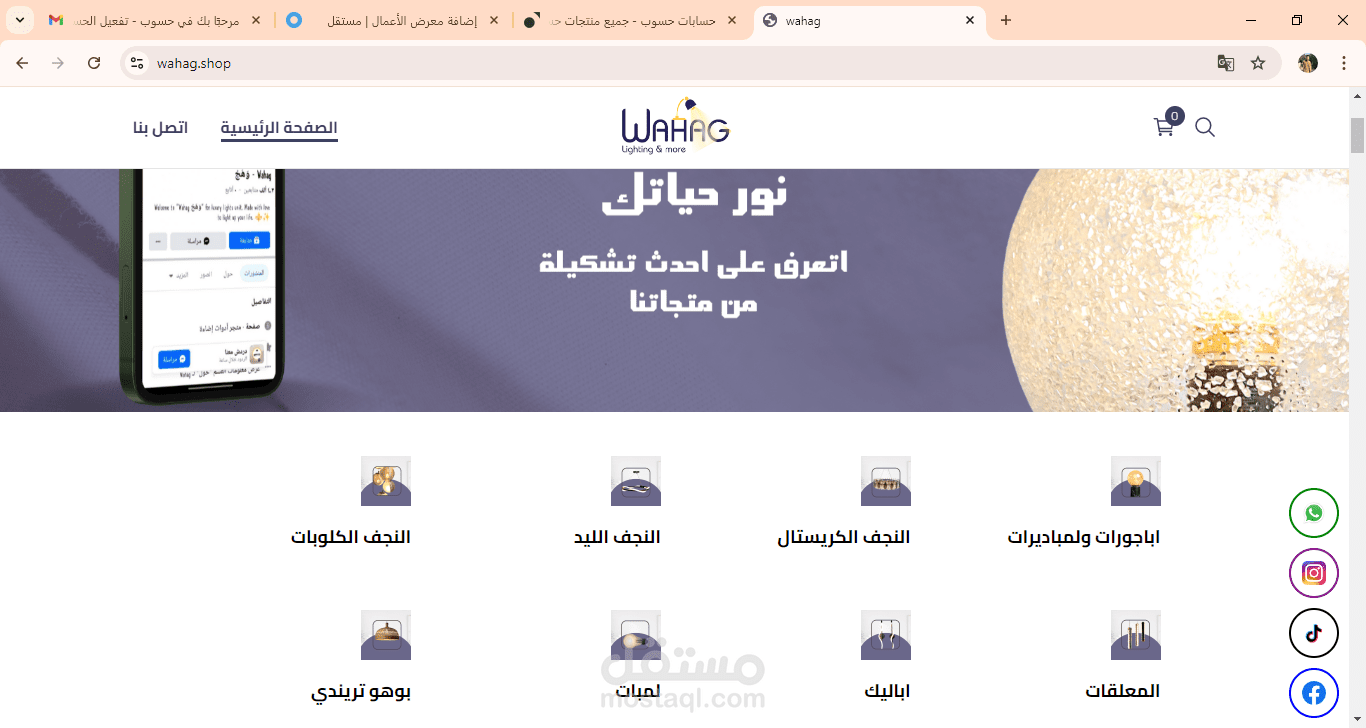1366x728 pixels.
Task: Switch to the Gmail مرحبًا بك في حسوب tab
Action: [x=156, y=20]
